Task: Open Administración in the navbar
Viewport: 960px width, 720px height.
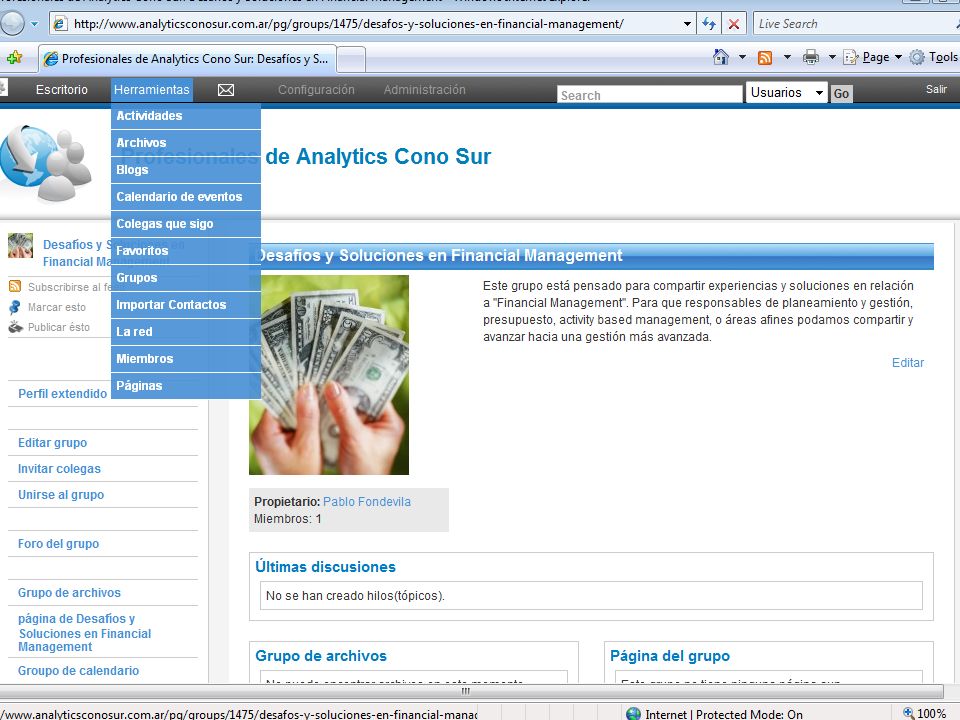Action: click(424, 90)
